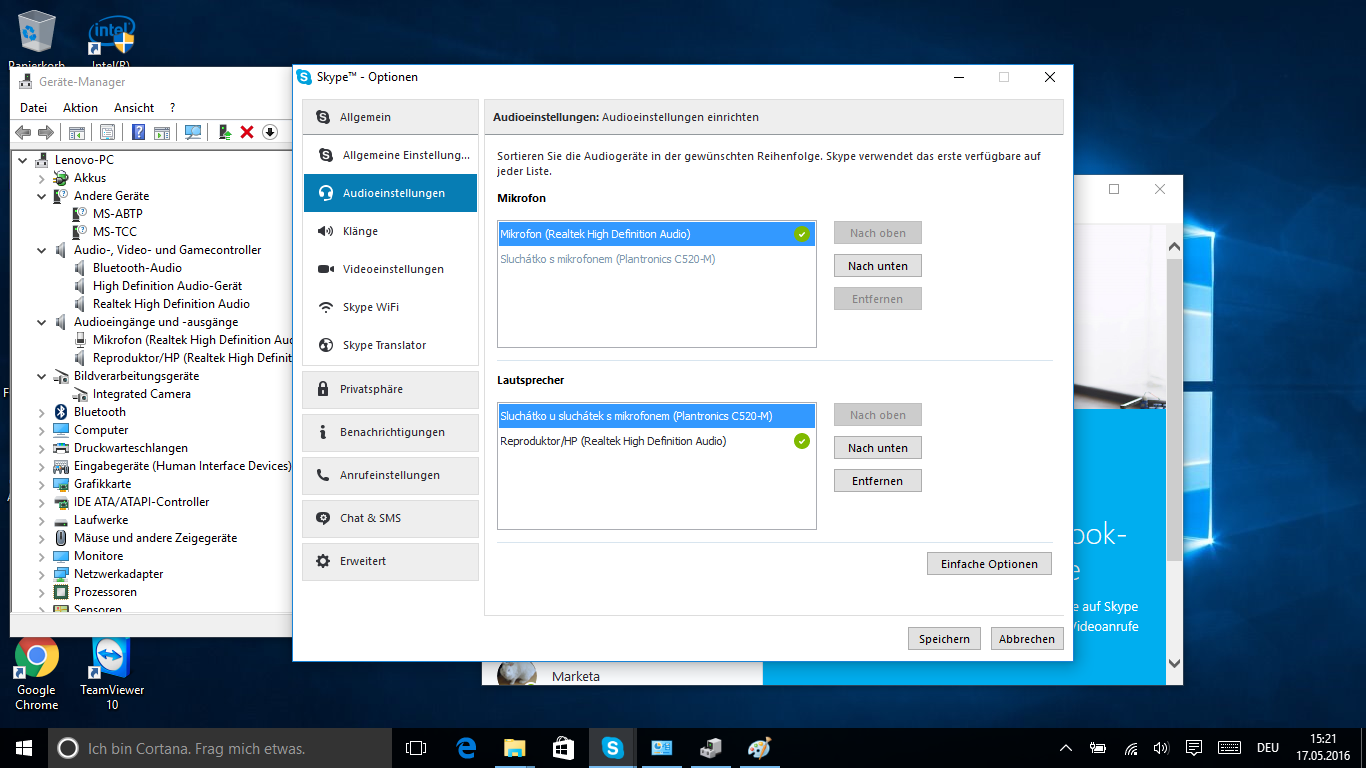
Task: Open Klänge in Skype options sidebar
Action: (x=391, y=231)
